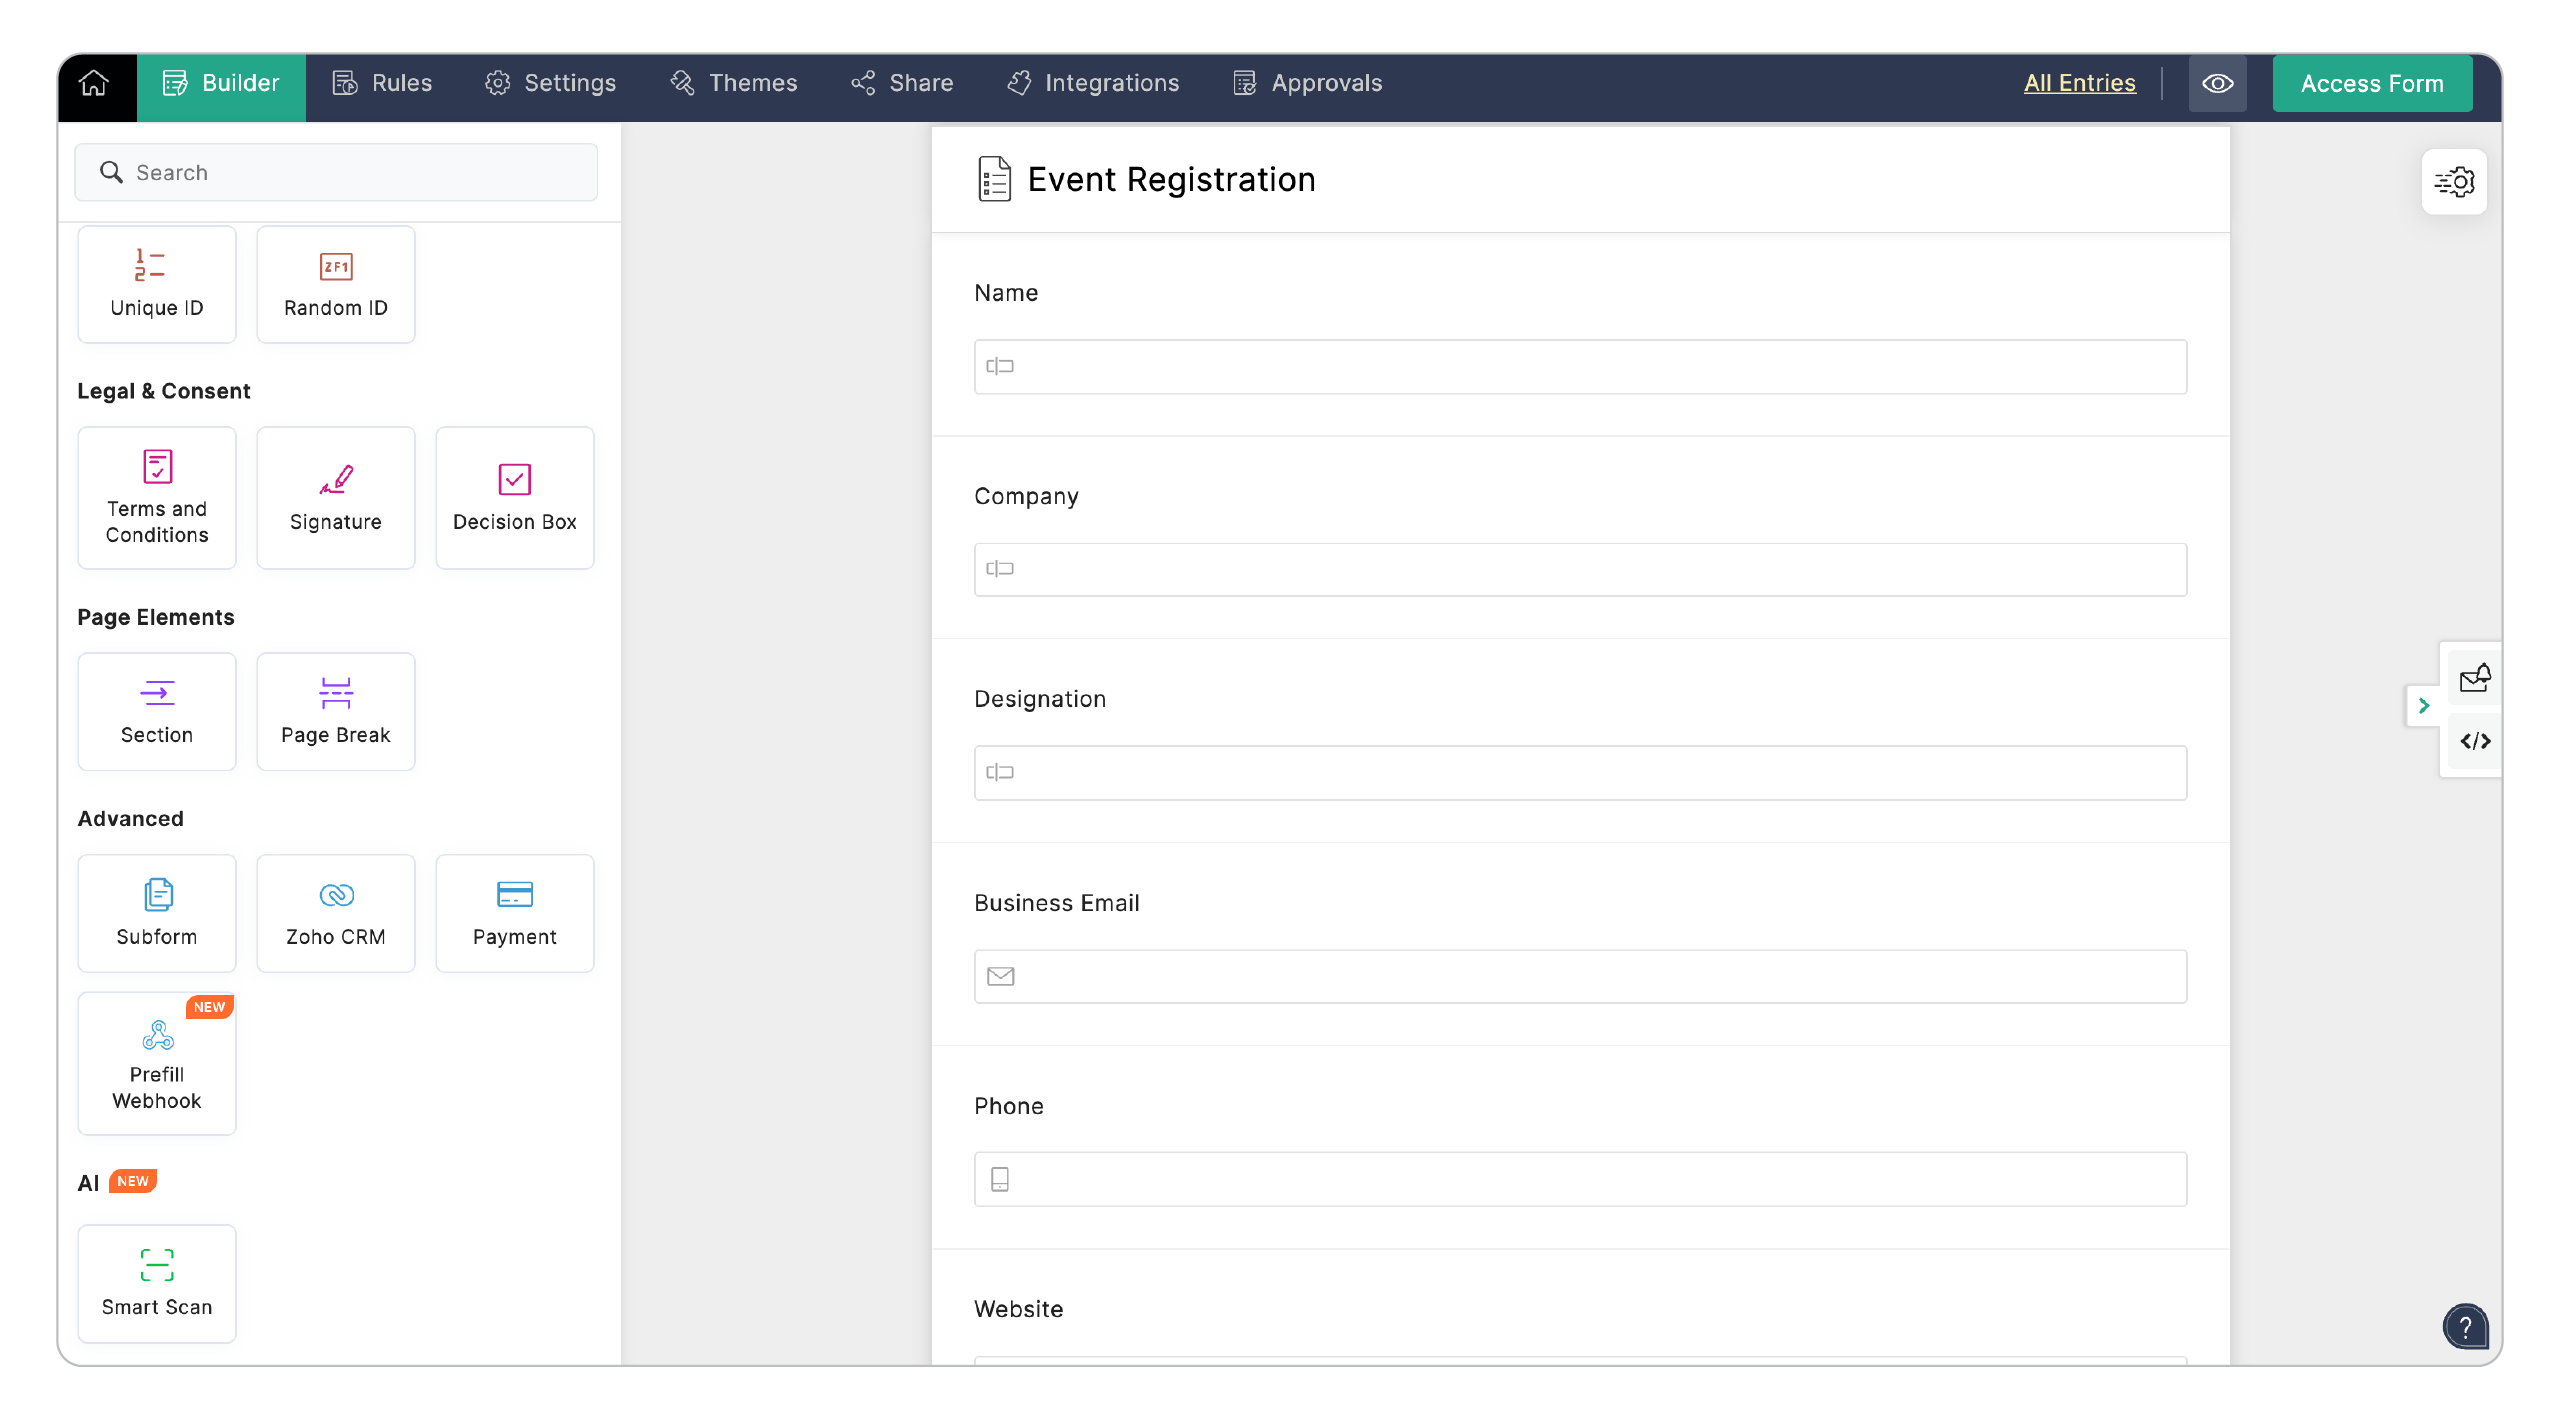Open All Entries
The height and width of the screenshot is (1408, 2560).
click(x=2079, y=83)
